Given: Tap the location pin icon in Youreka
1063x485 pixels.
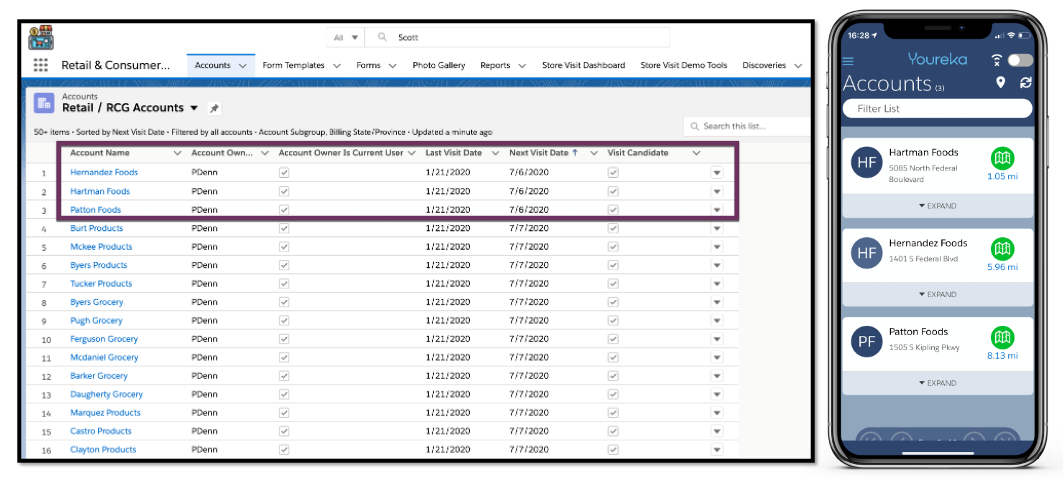Looking at the screenshot, I should (1001, 82).
